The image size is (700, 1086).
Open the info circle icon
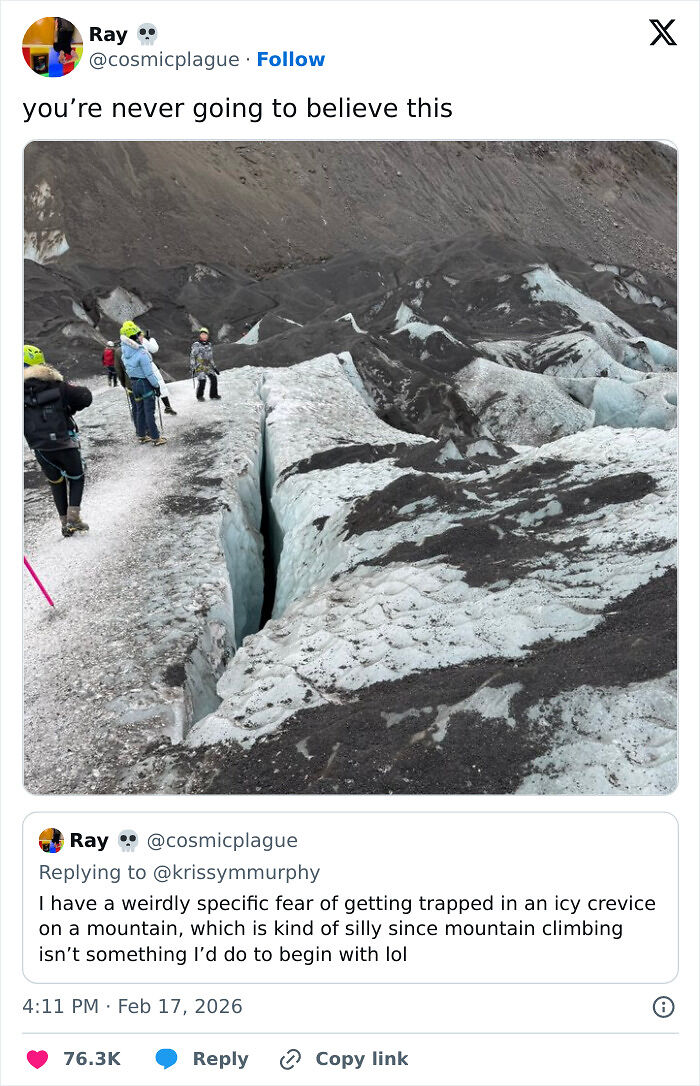[663, 1007]
